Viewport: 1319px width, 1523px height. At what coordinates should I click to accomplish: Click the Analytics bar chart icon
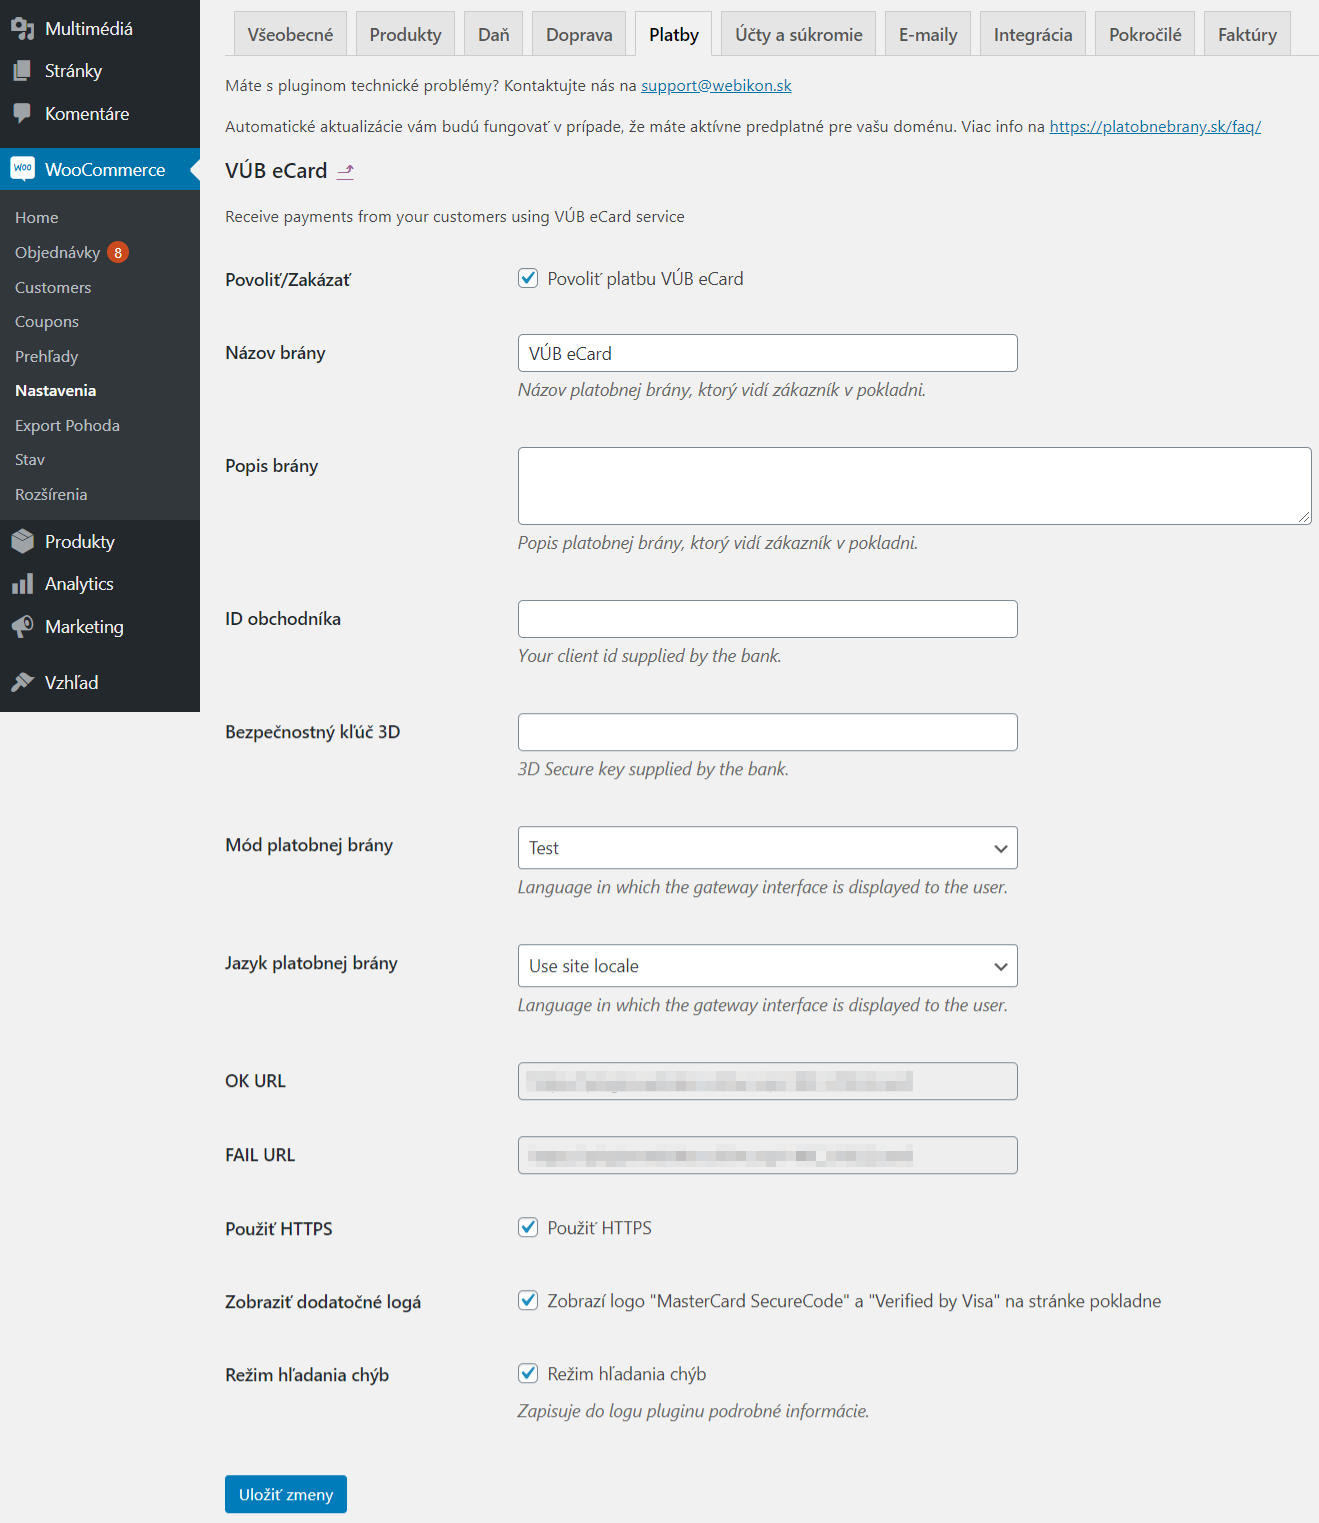[x=22, y=584]
